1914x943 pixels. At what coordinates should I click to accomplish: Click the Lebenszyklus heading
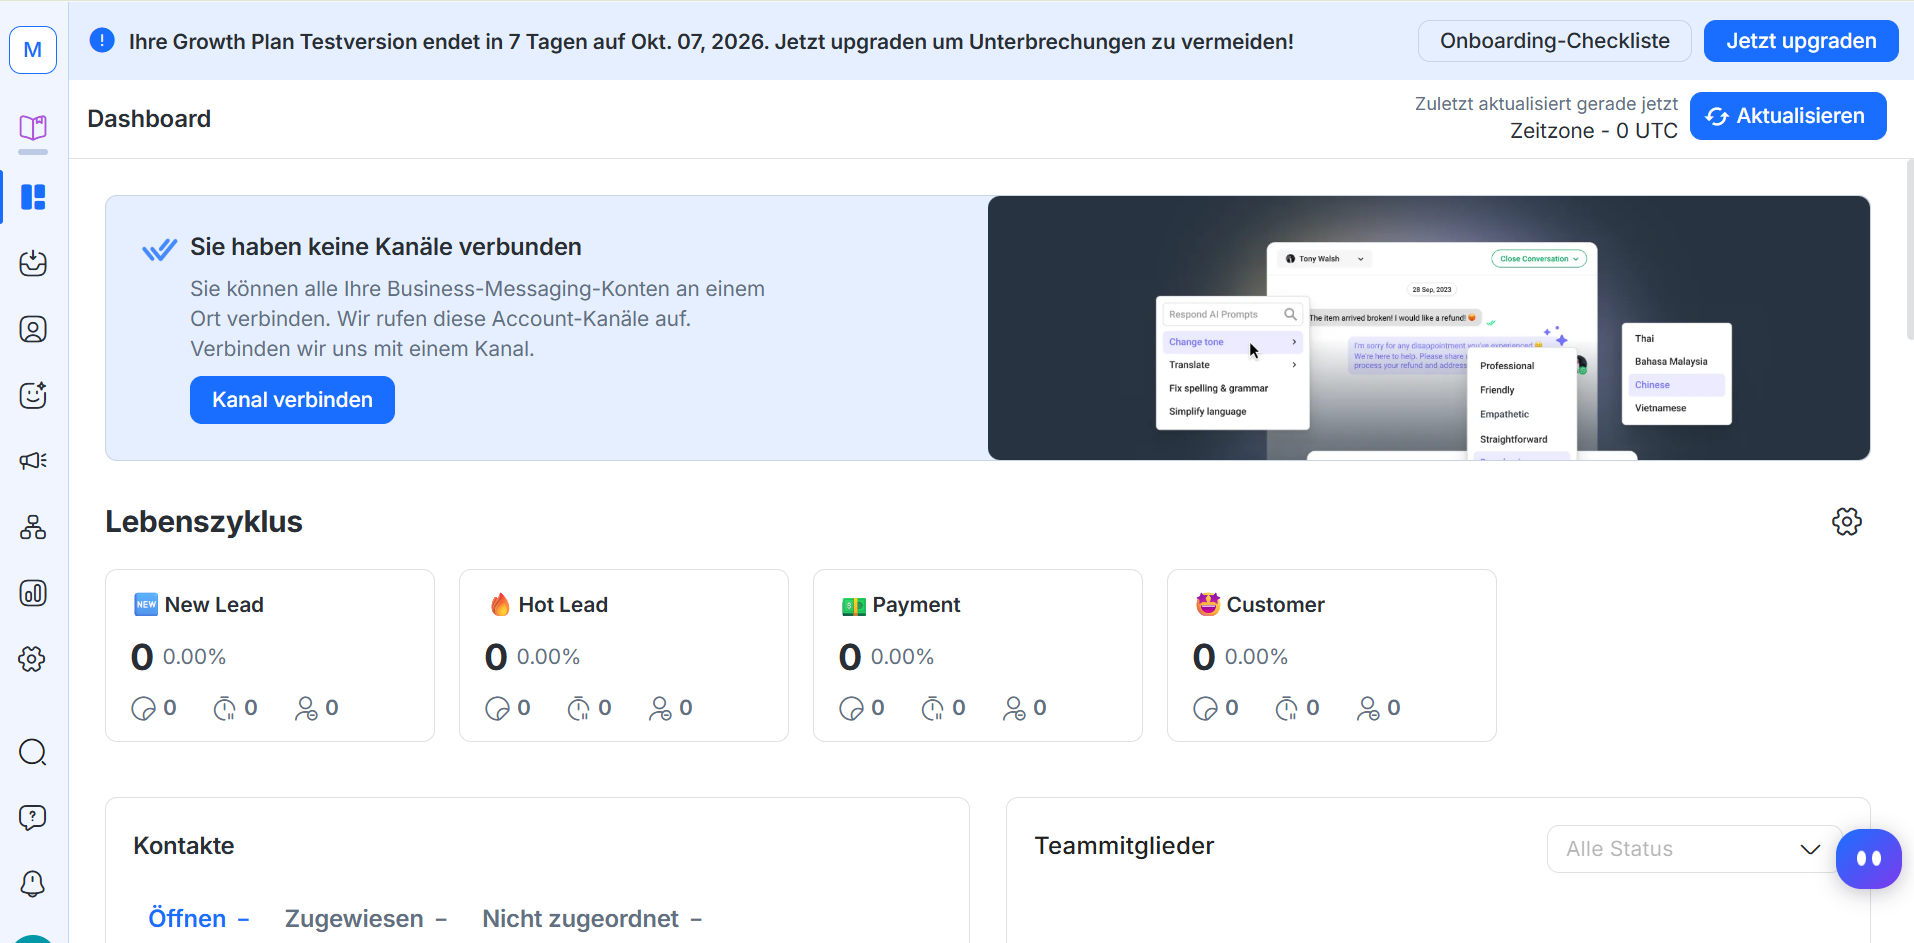coord(204,522)
